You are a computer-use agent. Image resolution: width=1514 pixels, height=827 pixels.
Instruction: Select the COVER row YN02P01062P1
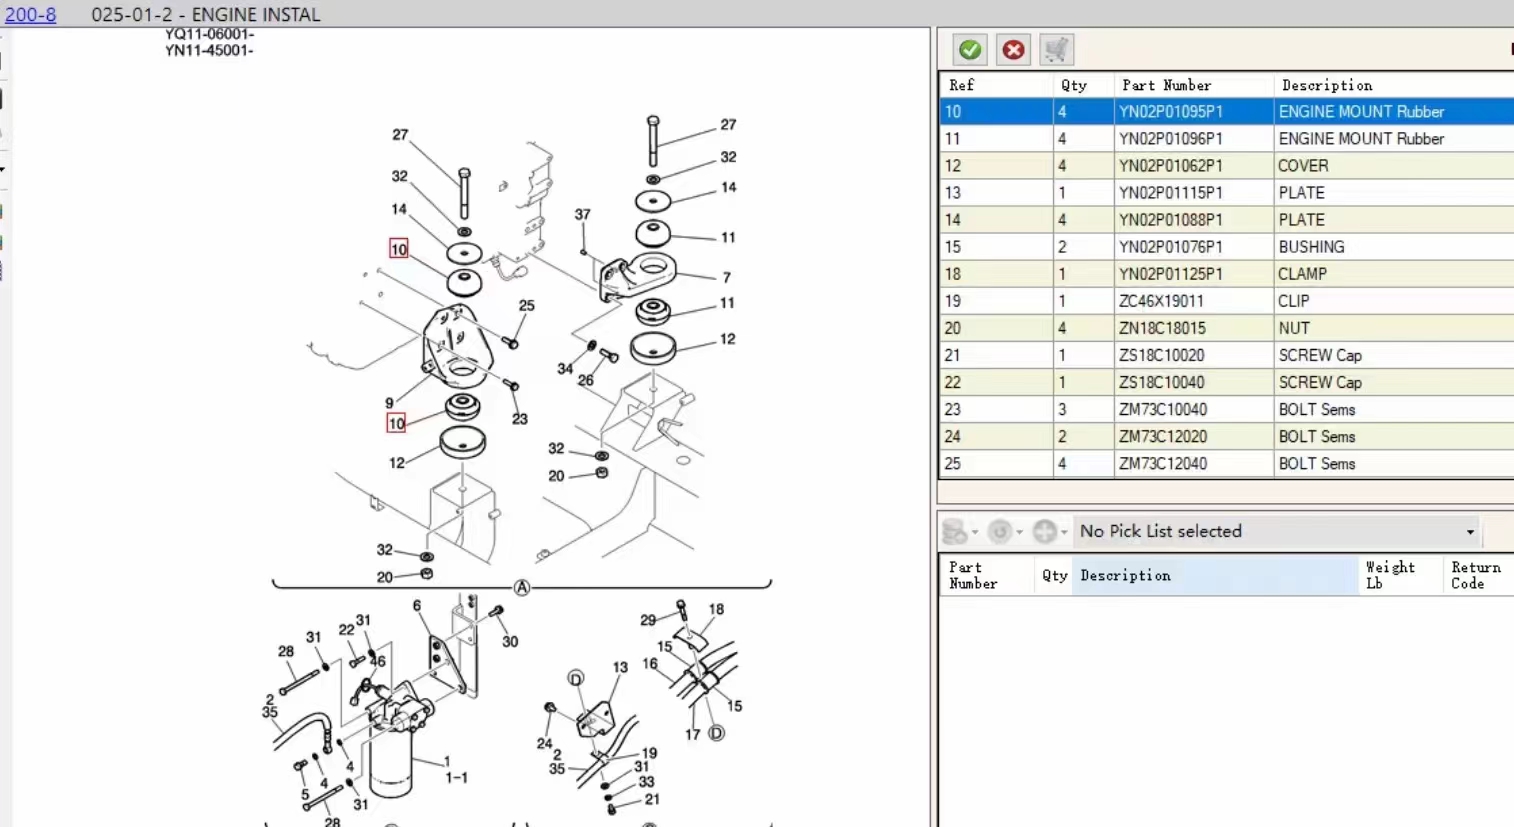(x=1227, y=166)
